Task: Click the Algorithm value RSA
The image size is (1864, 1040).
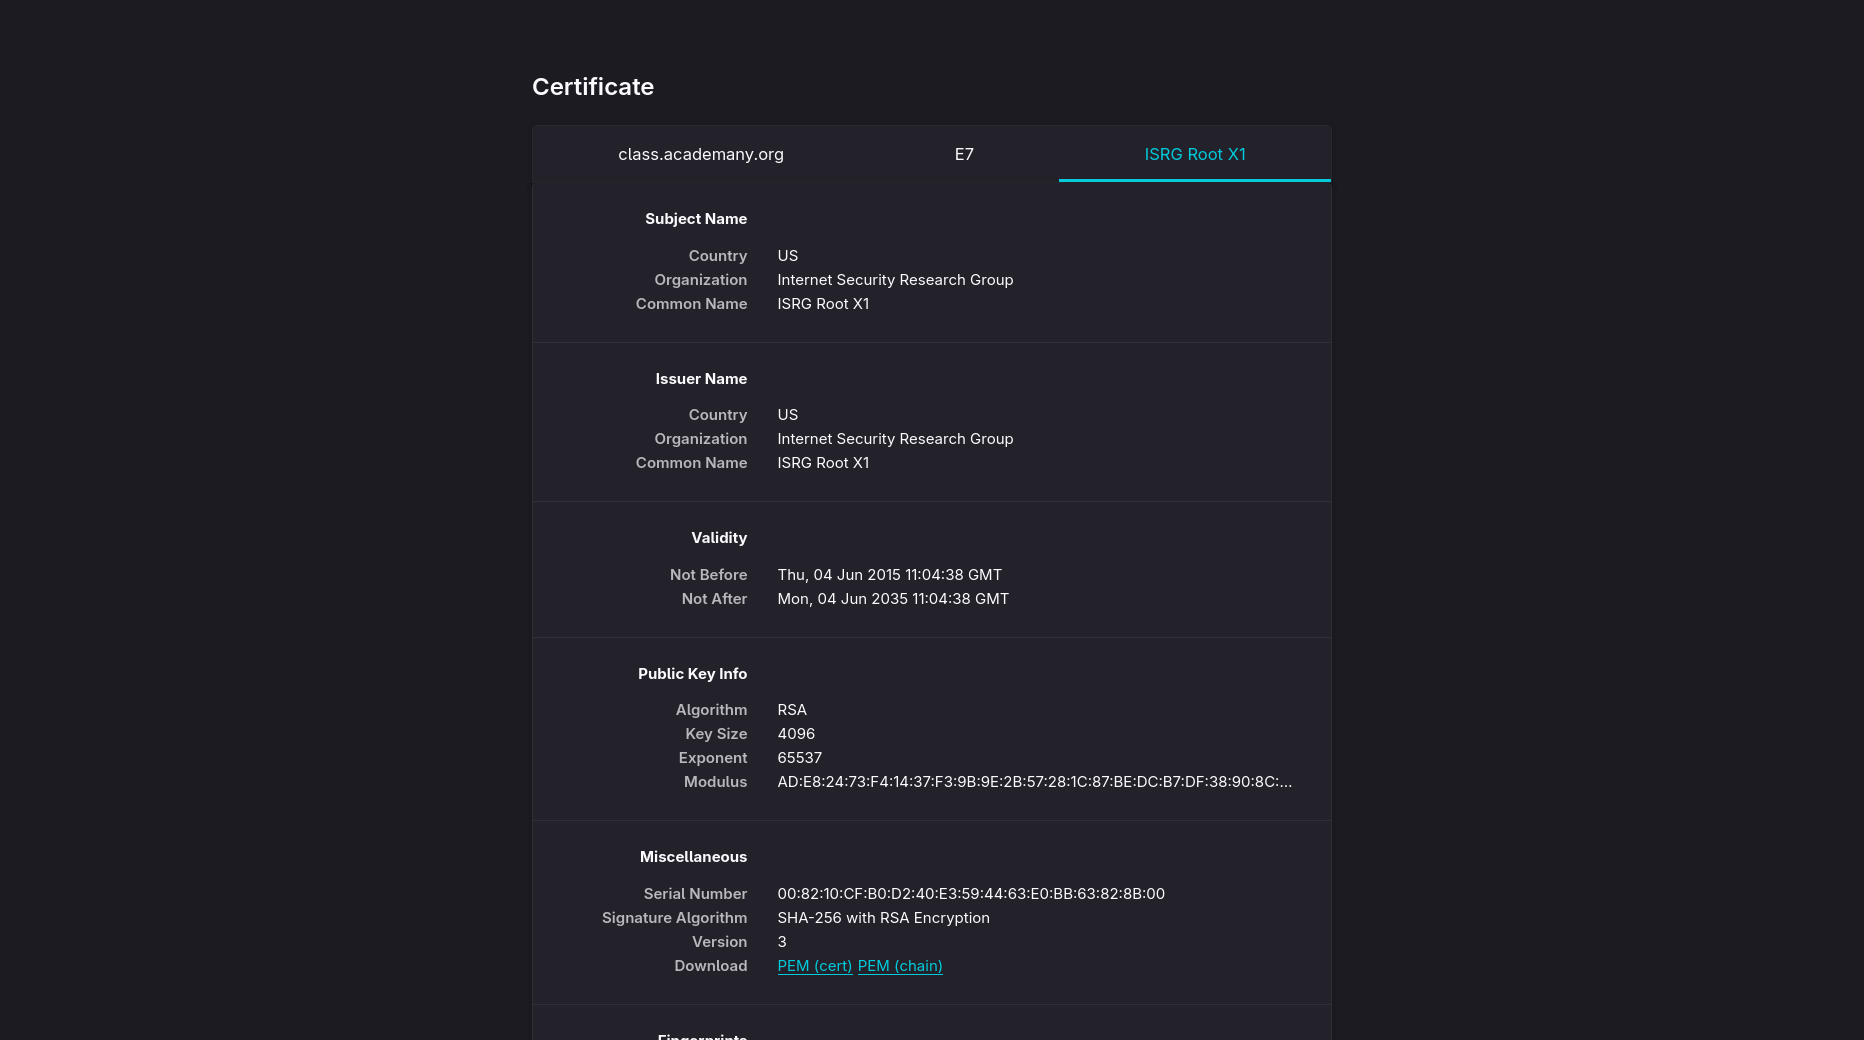Action: click(x=792, y=710)
